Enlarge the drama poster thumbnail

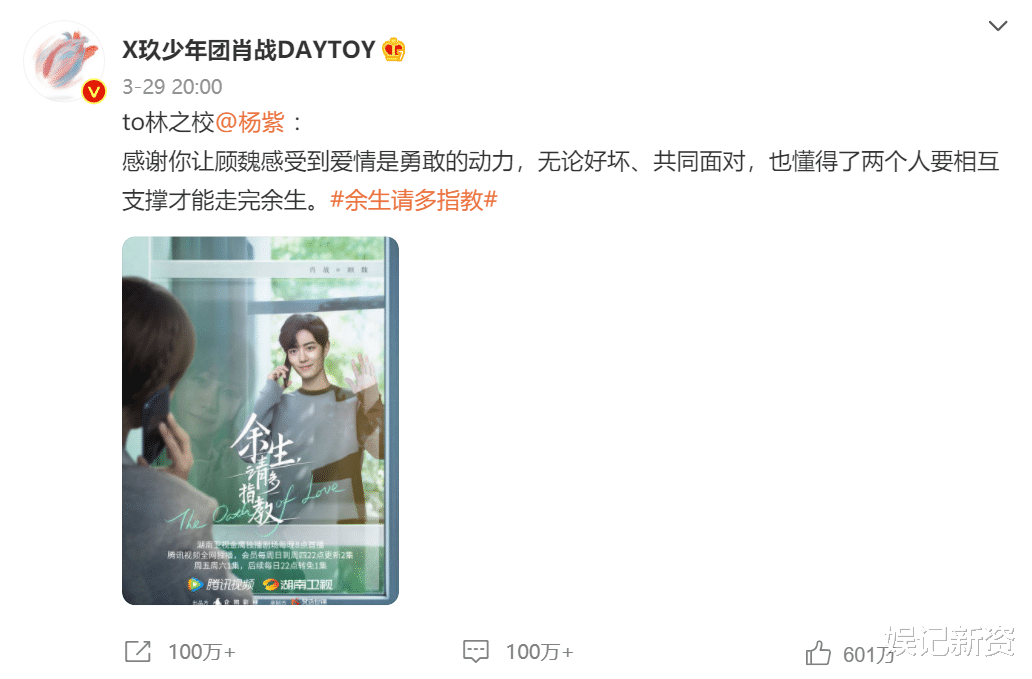pyautogui.click(x=261, y=420)
